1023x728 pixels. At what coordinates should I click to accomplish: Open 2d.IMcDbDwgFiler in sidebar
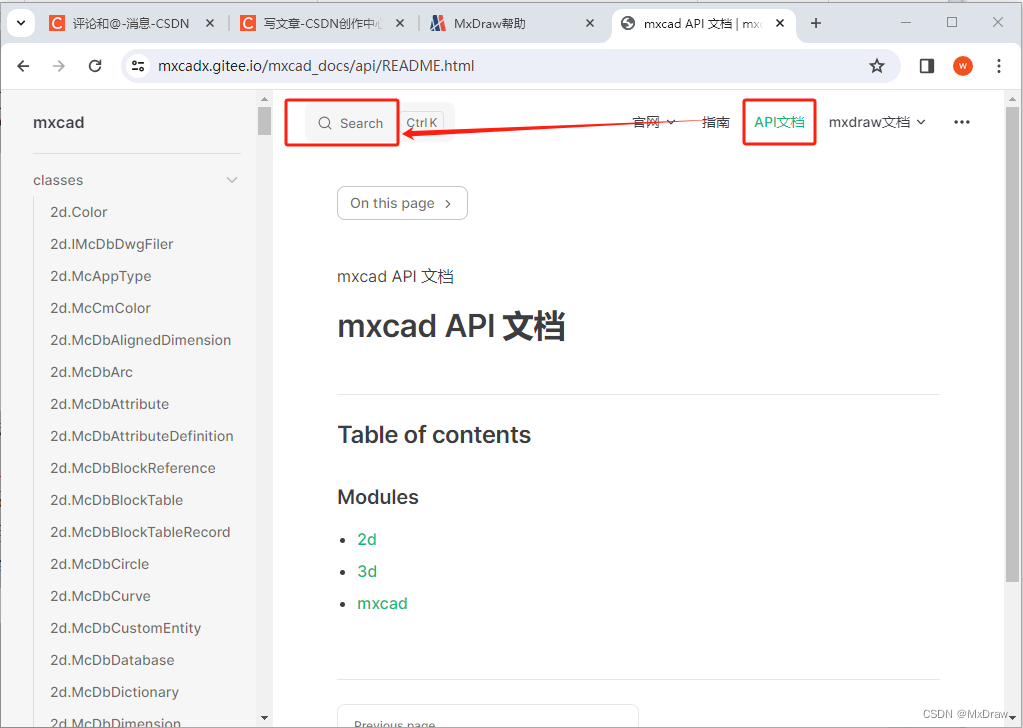point(112,244)
